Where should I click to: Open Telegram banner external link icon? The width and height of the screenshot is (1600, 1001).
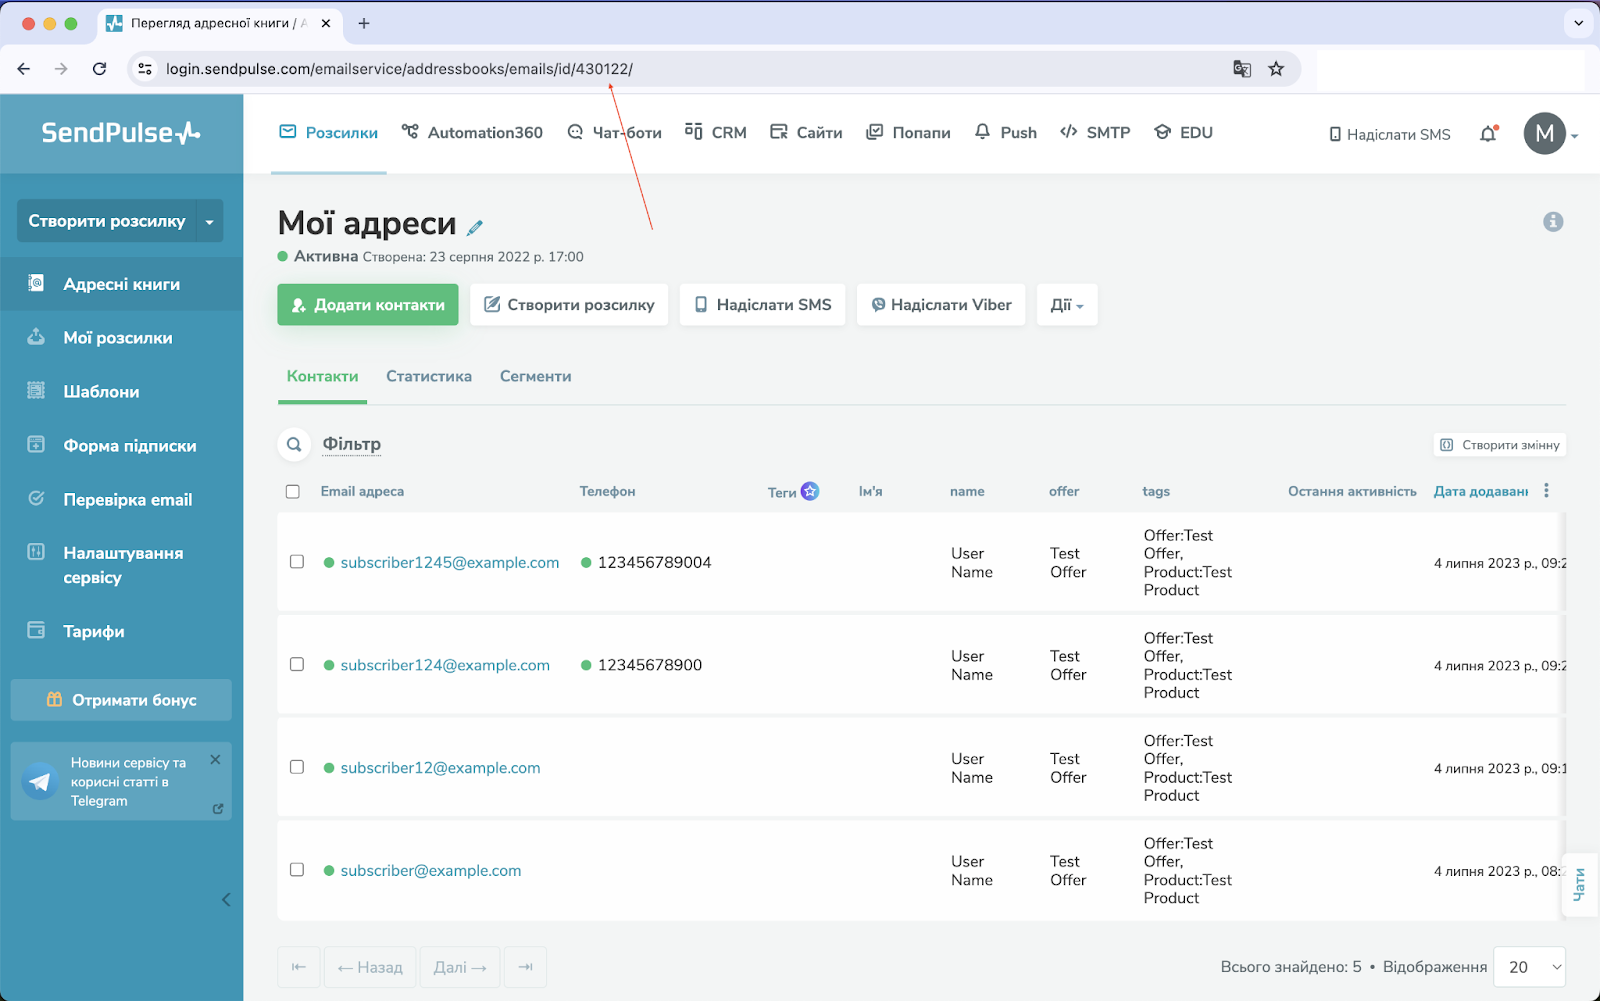click(x=218, y=809)
